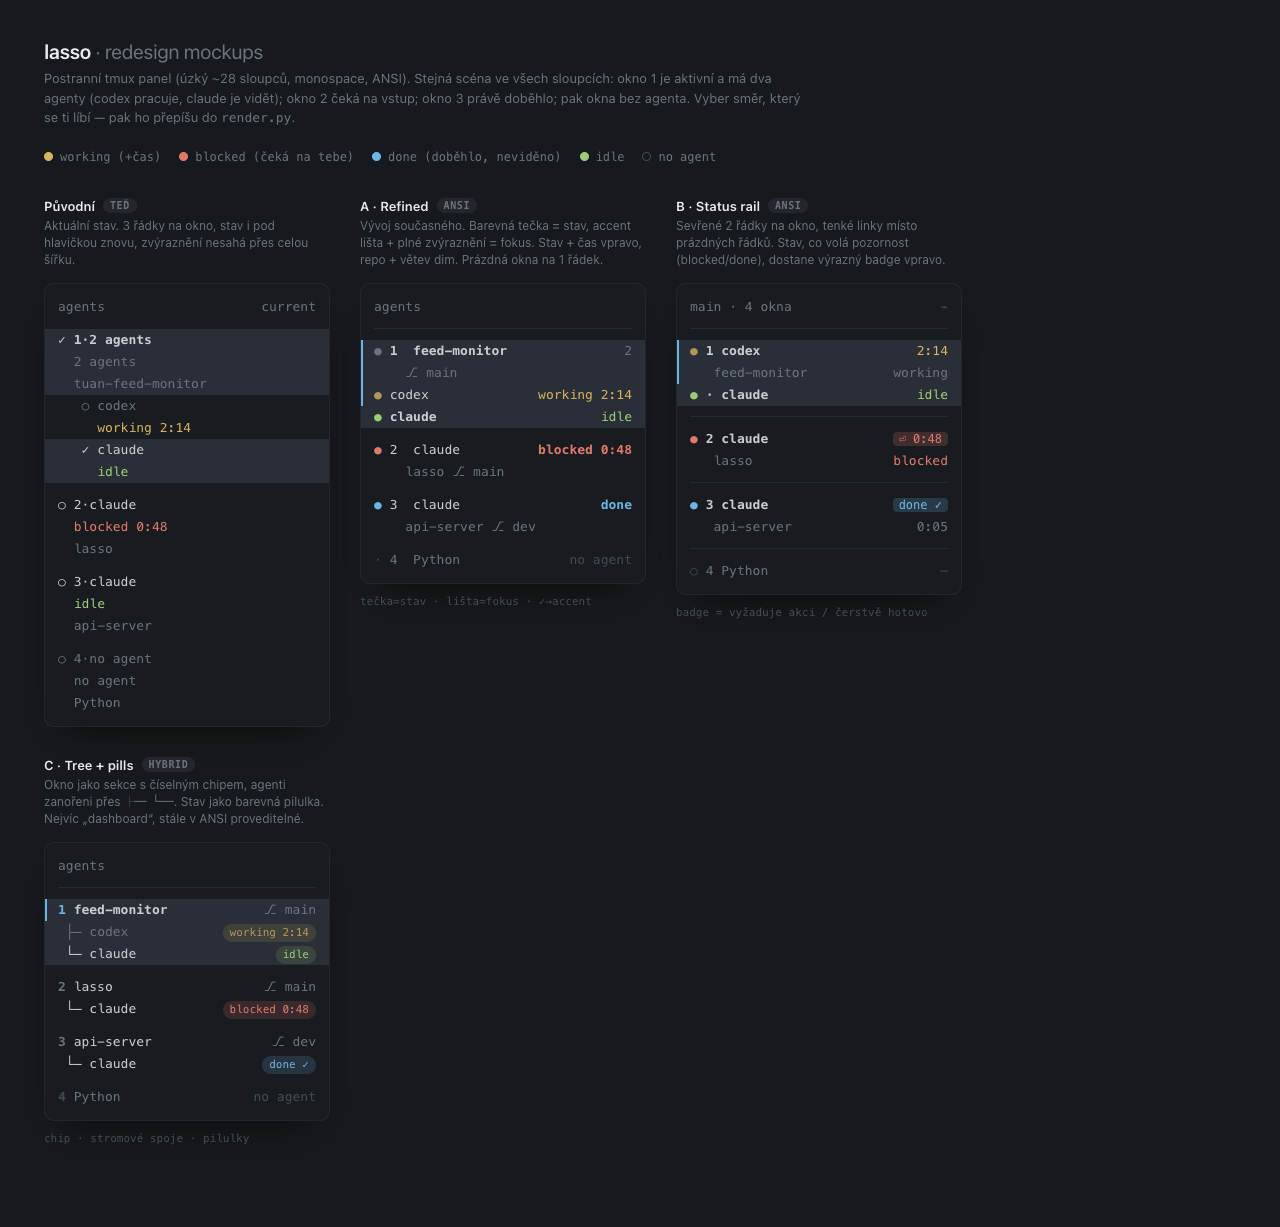Click '4 Python' row in panel A

(x=503, y=560)
